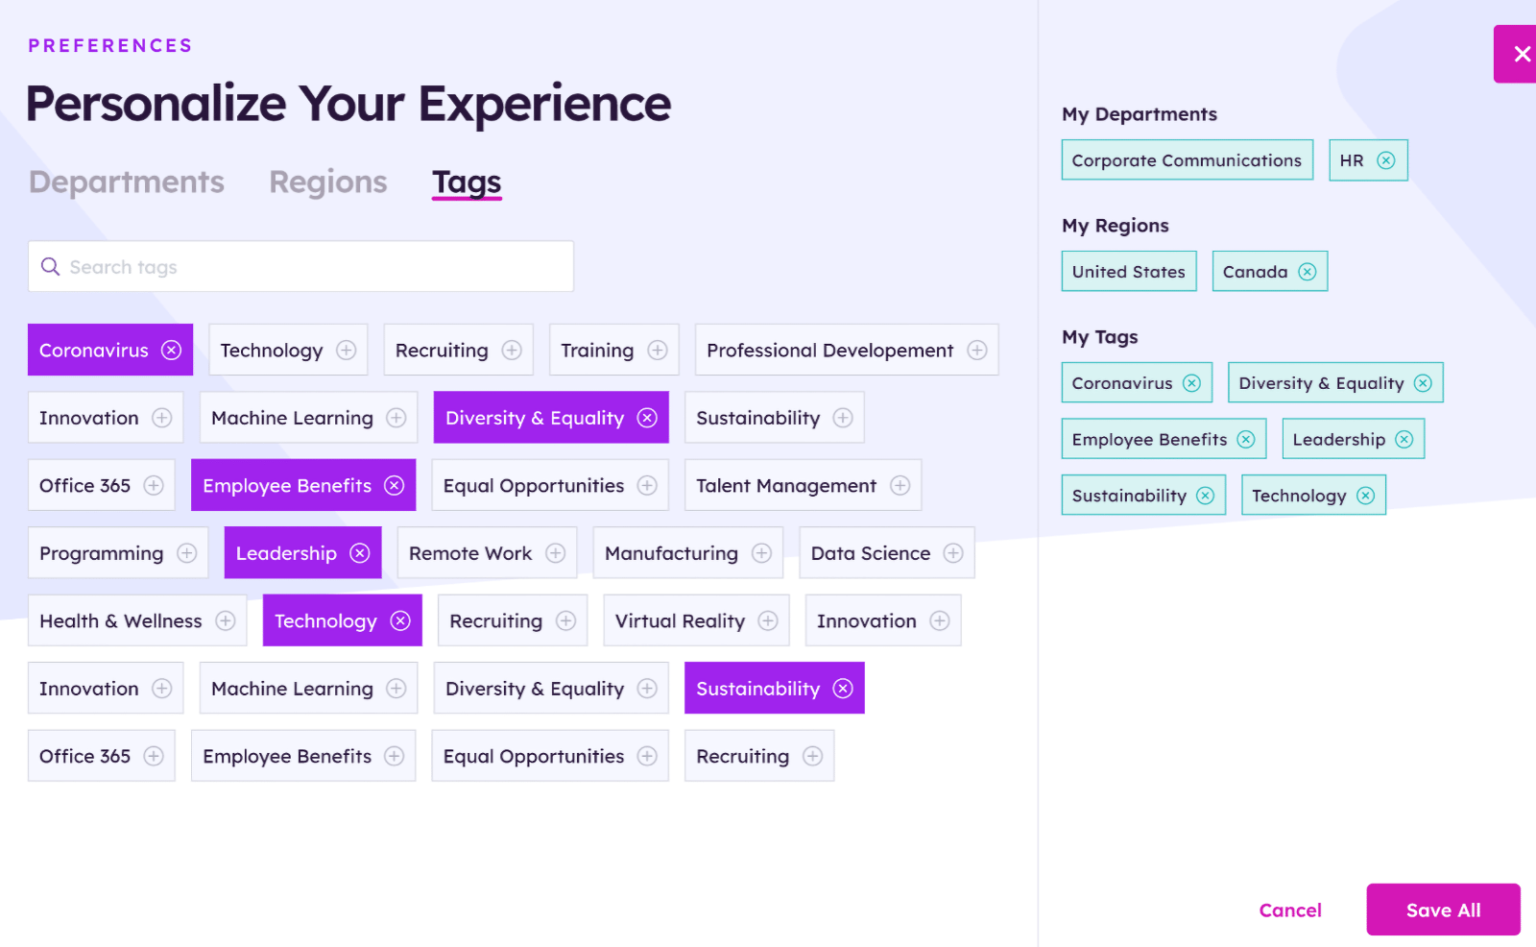Deselect the Sustainability highlighted tag
Viewport: 1536px width, 947px height.
click(845, 688)
